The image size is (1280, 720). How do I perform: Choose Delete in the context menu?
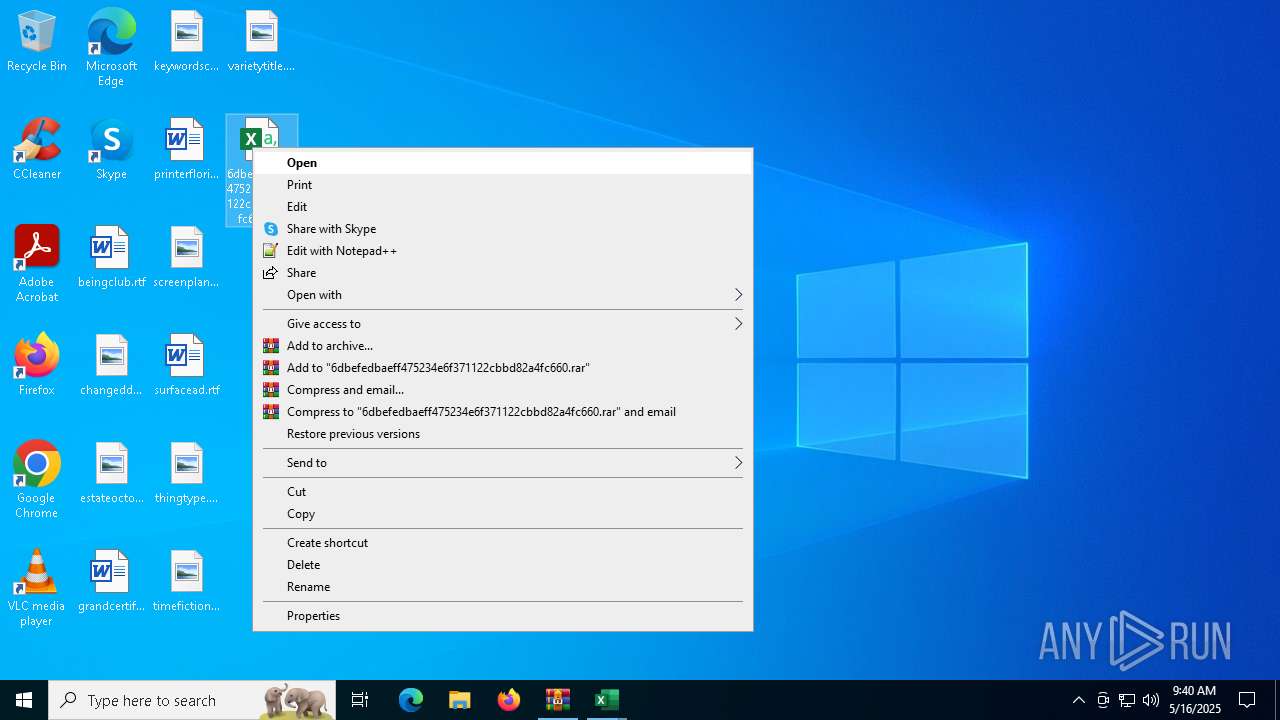click(503, 565)
